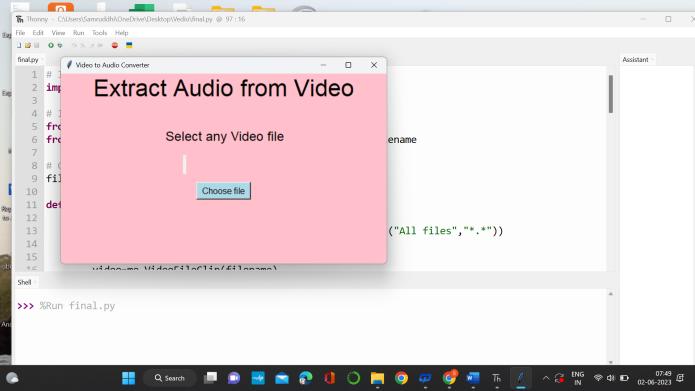Click line number 13 in the editor gutter
695x391 pixels.
click(31, 231)
